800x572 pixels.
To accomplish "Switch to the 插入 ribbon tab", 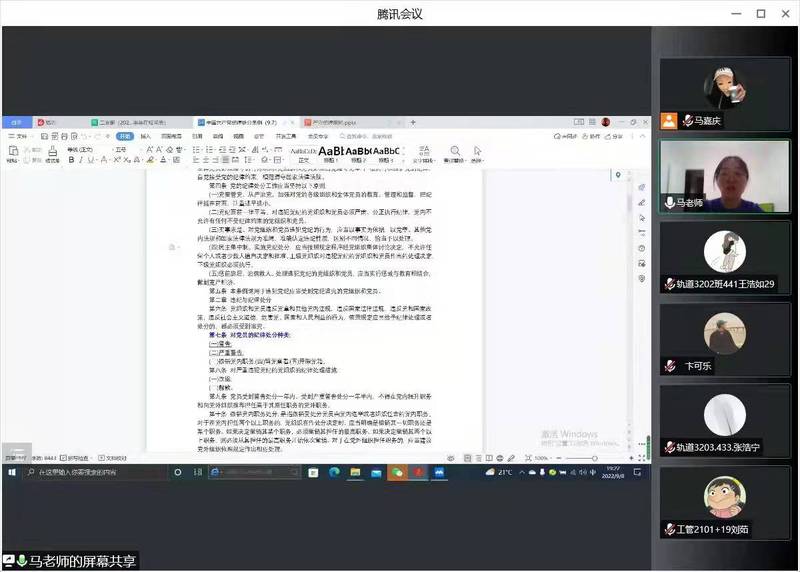I will click(x=147, y=136).
